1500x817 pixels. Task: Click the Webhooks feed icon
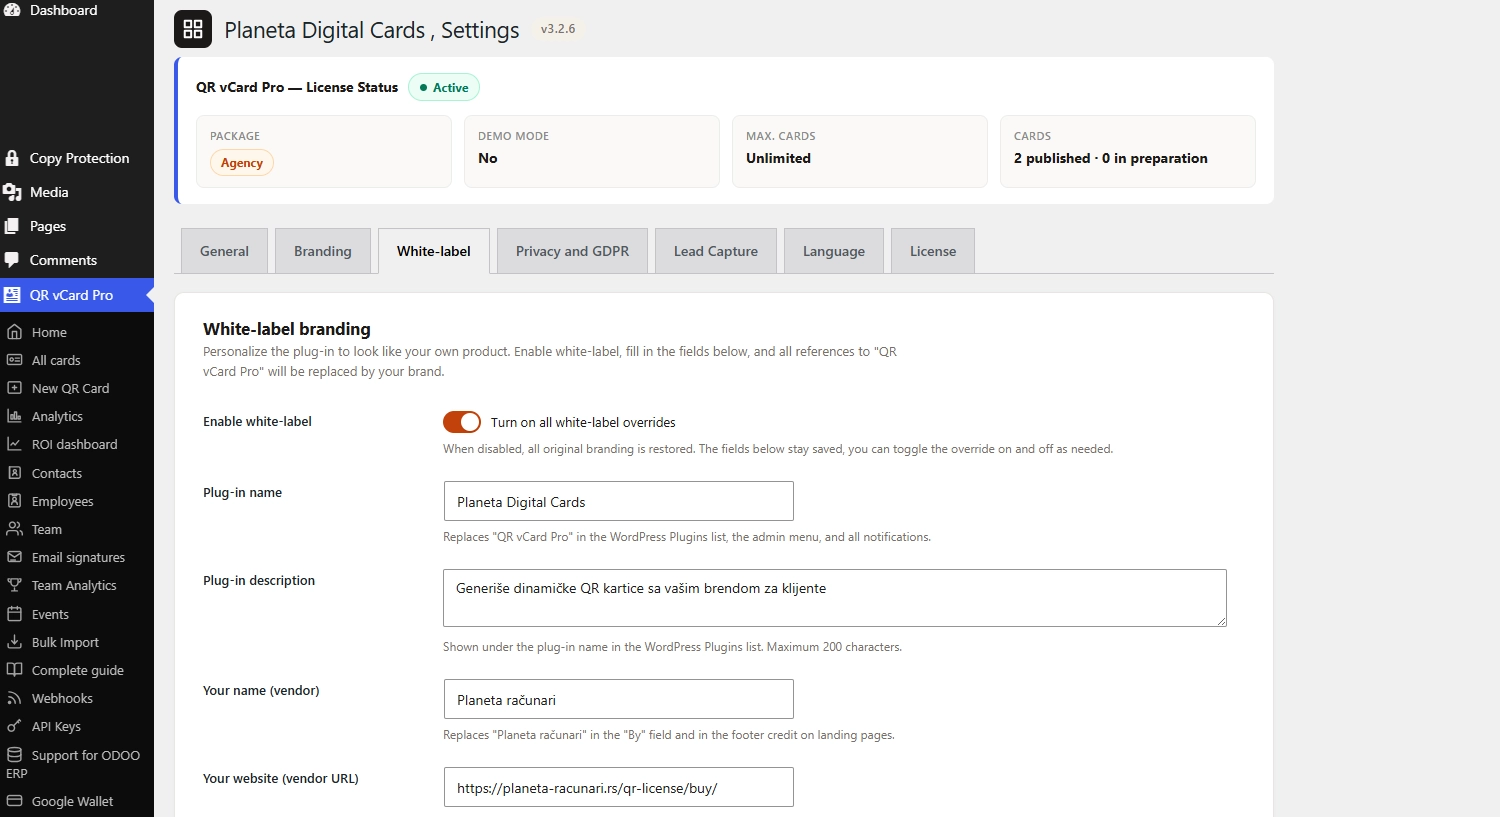15,698
